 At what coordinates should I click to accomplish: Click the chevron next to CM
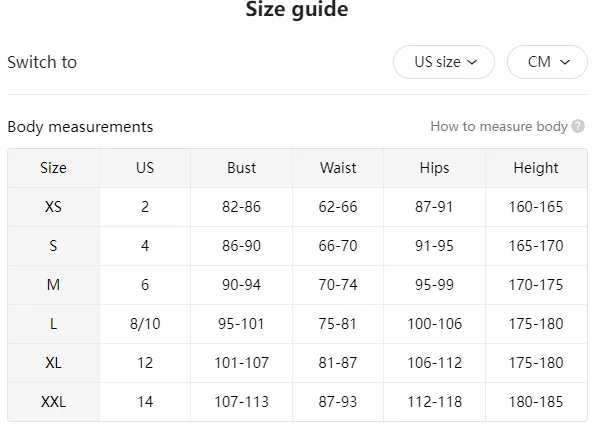point(565,62)
